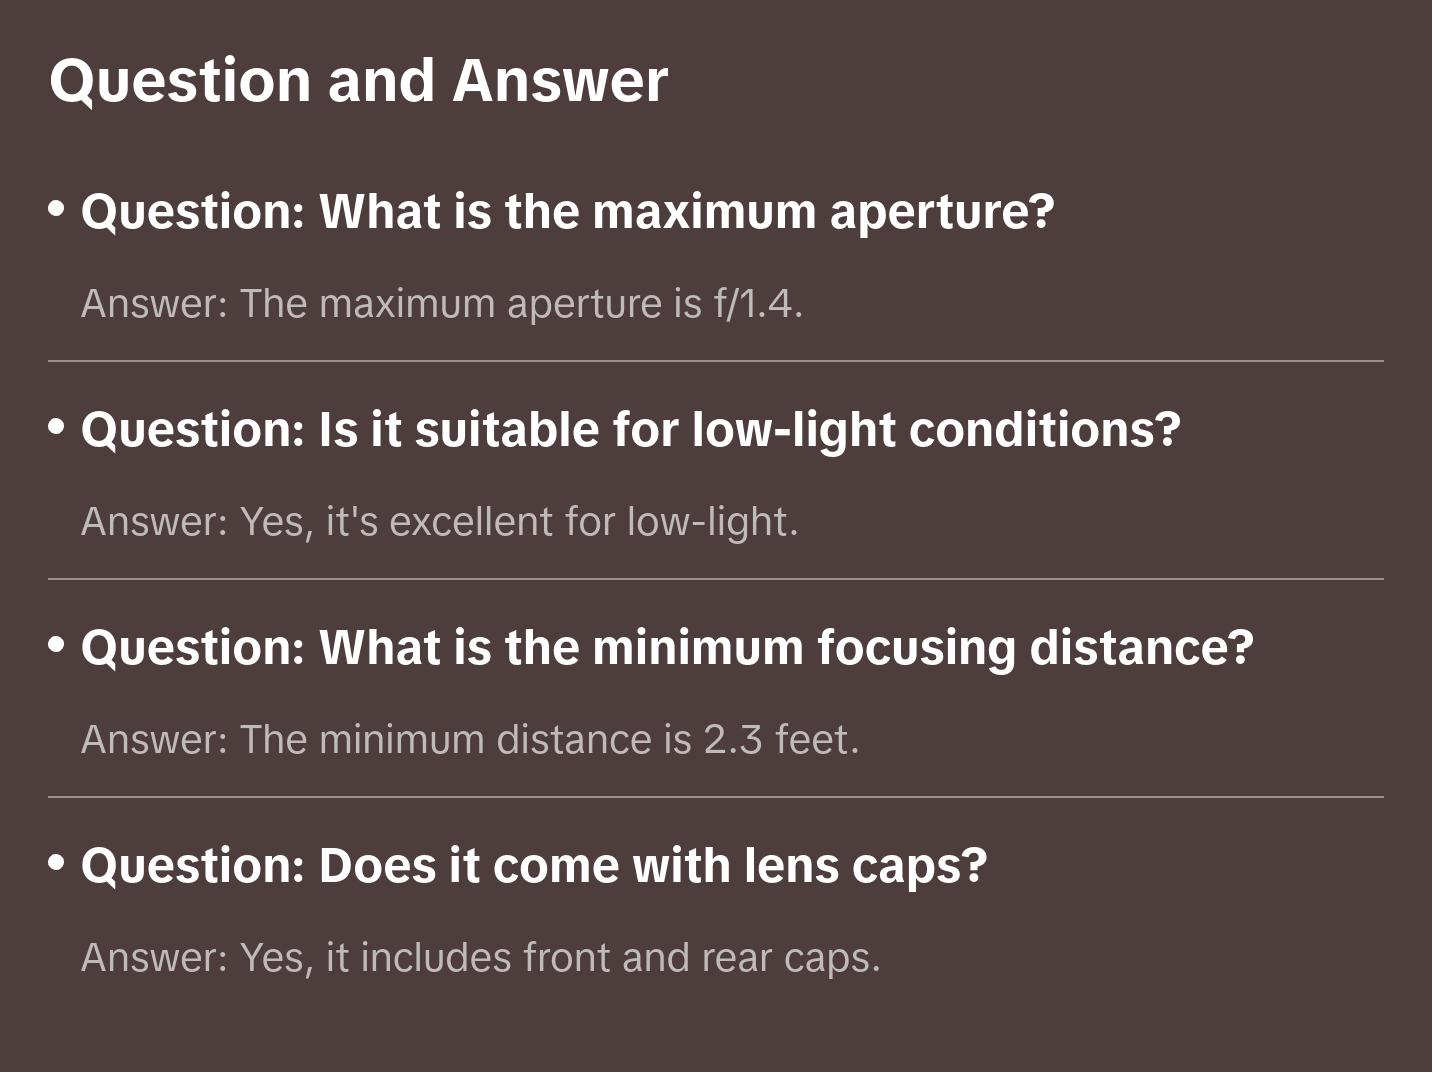The height and width of the screenshot is (1072, 1432).
Task: Click the divider below the low-light answer
Action: point(716,579)
